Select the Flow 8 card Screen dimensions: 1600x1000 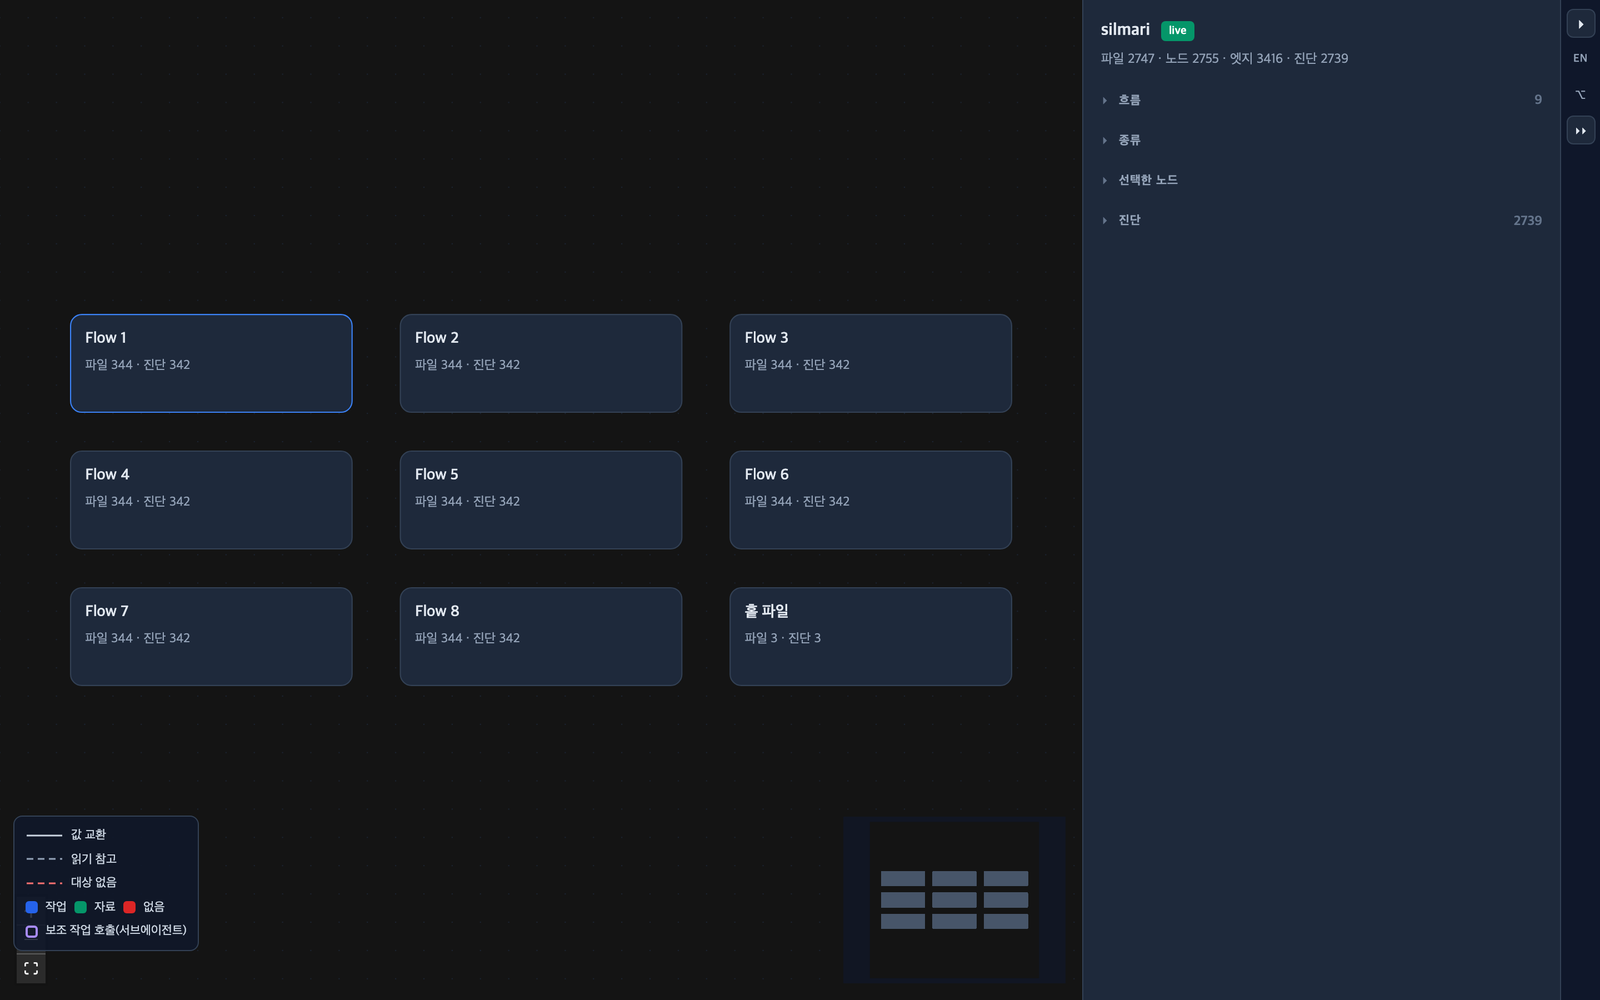pyautogui.click(x=541, y=636)
